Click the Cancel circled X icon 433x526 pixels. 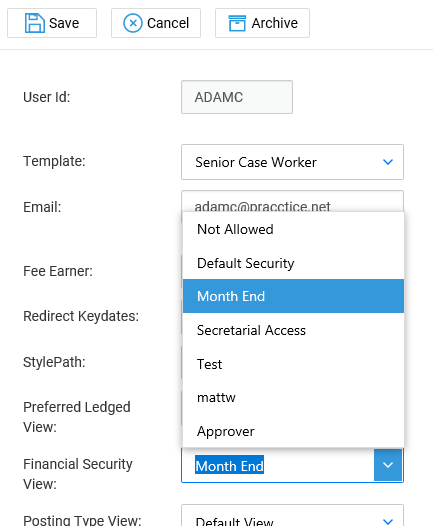(x=133, y=23)
